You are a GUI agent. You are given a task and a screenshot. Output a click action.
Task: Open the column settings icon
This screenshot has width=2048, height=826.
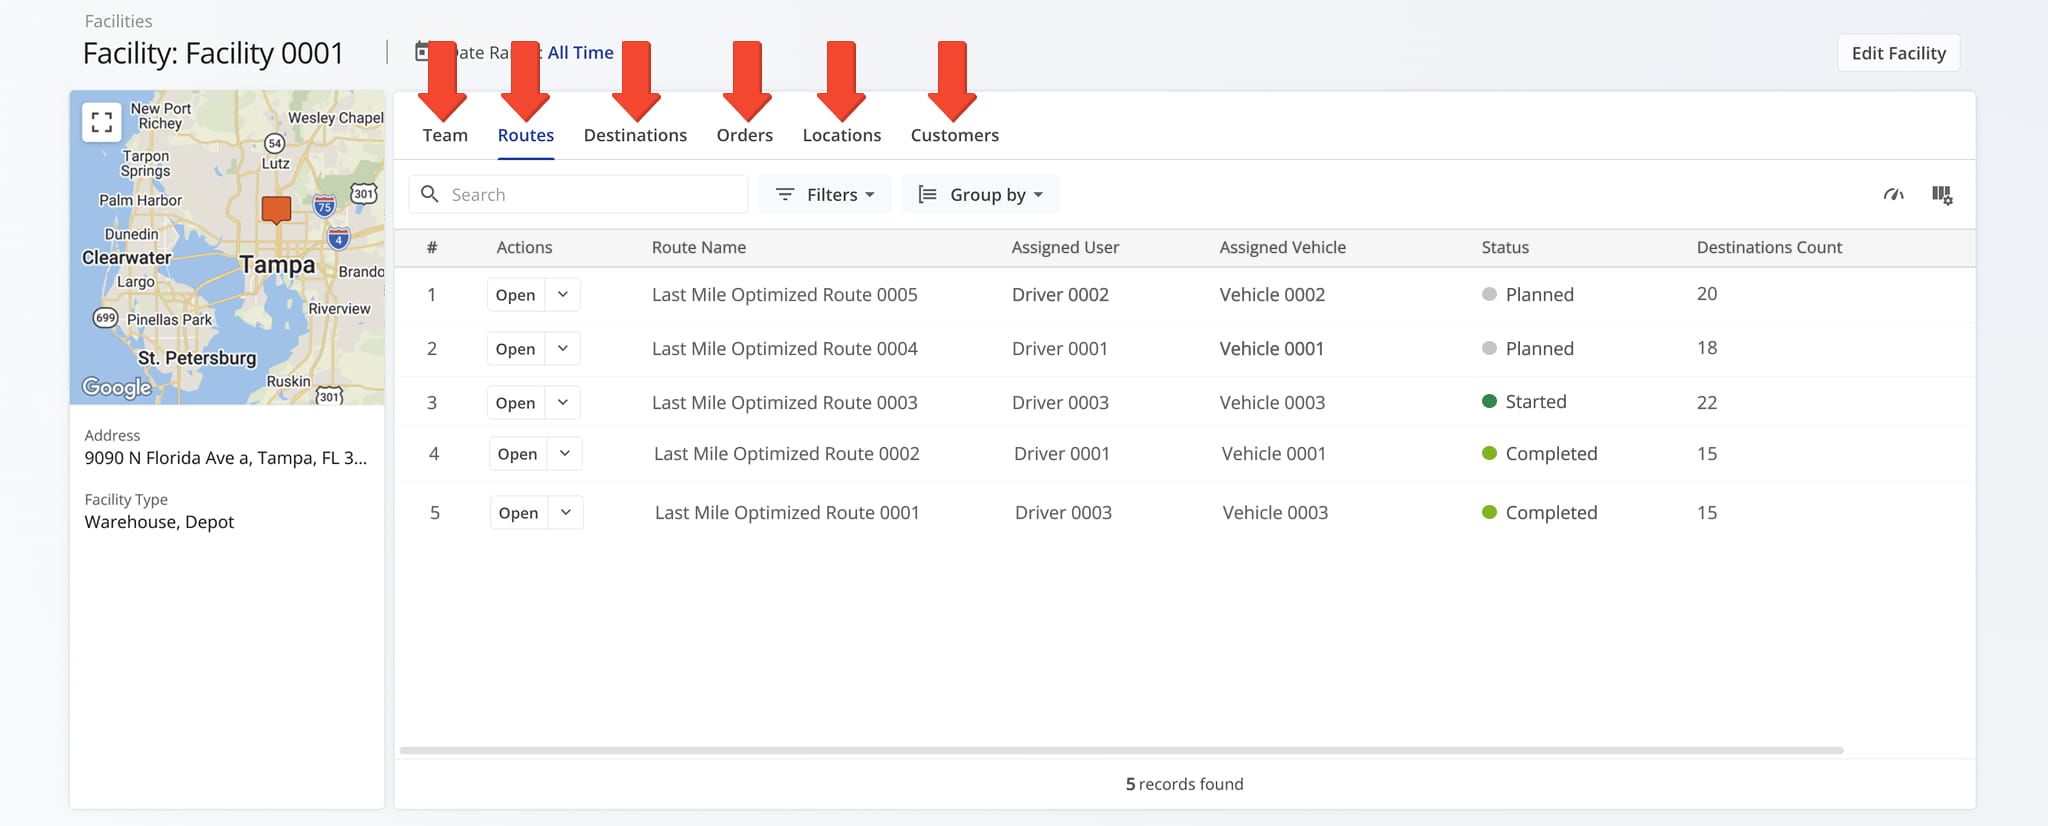1942,195
